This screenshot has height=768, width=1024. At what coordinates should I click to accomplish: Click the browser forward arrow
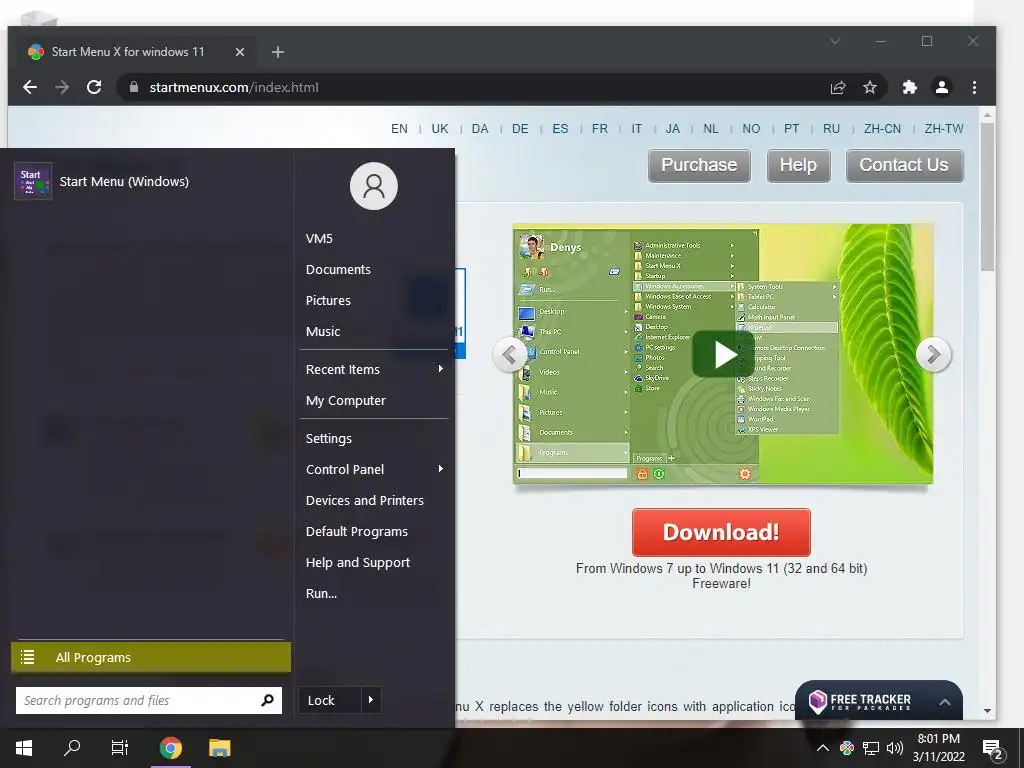[62, 87]
